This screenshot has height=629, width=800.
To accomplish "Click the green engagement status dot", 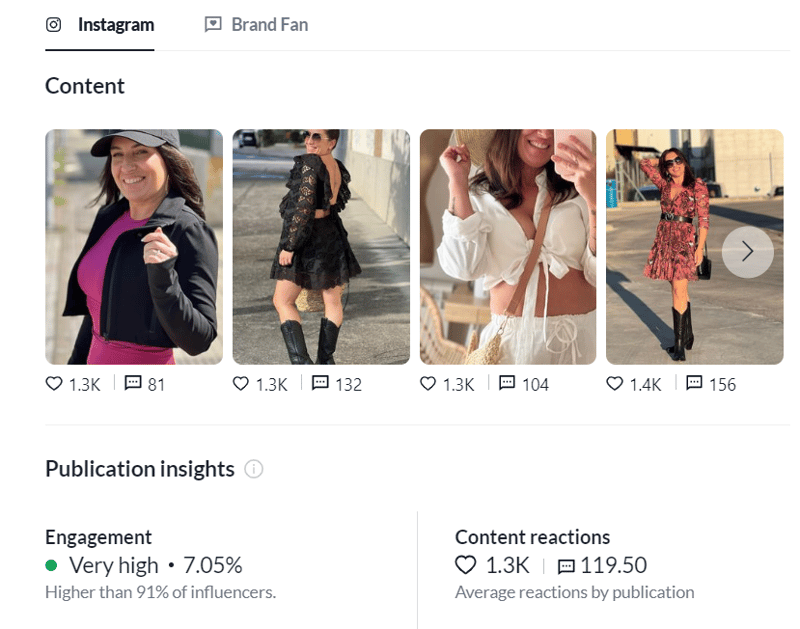I will [52, 565].
